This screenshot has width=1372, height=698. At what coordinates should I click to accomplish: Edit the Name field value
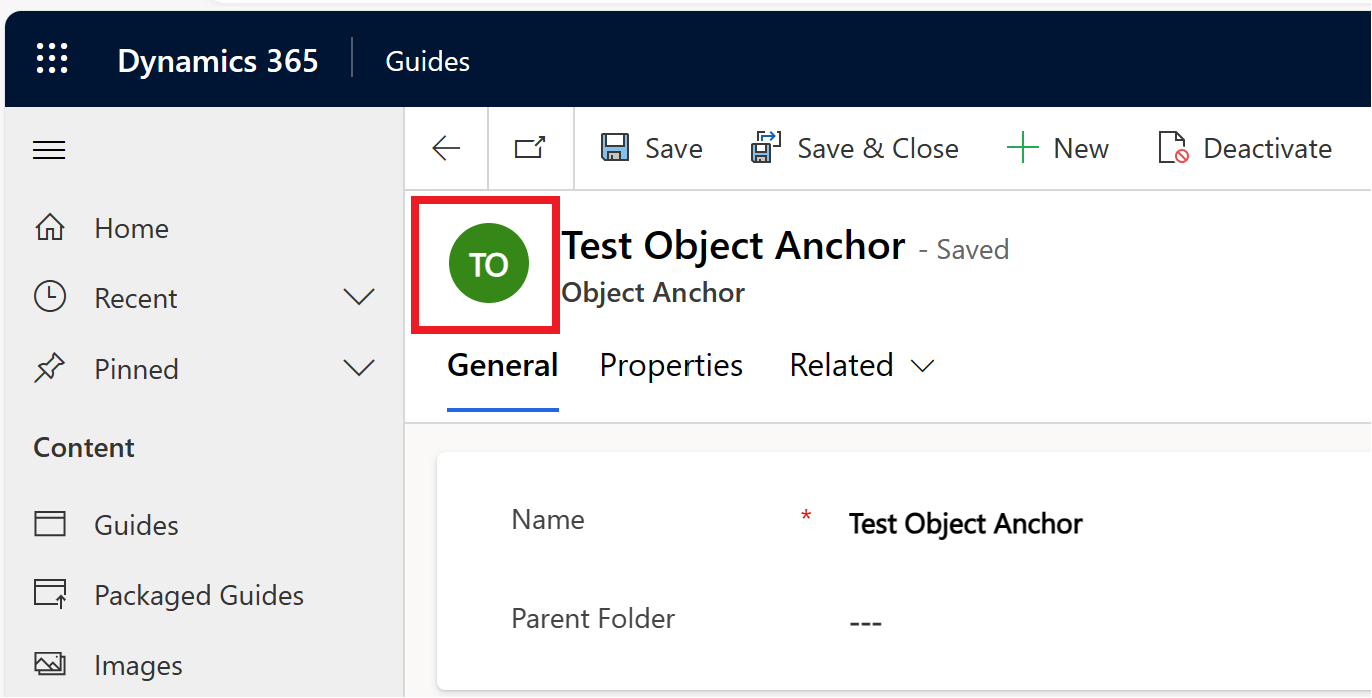point(966,524)
